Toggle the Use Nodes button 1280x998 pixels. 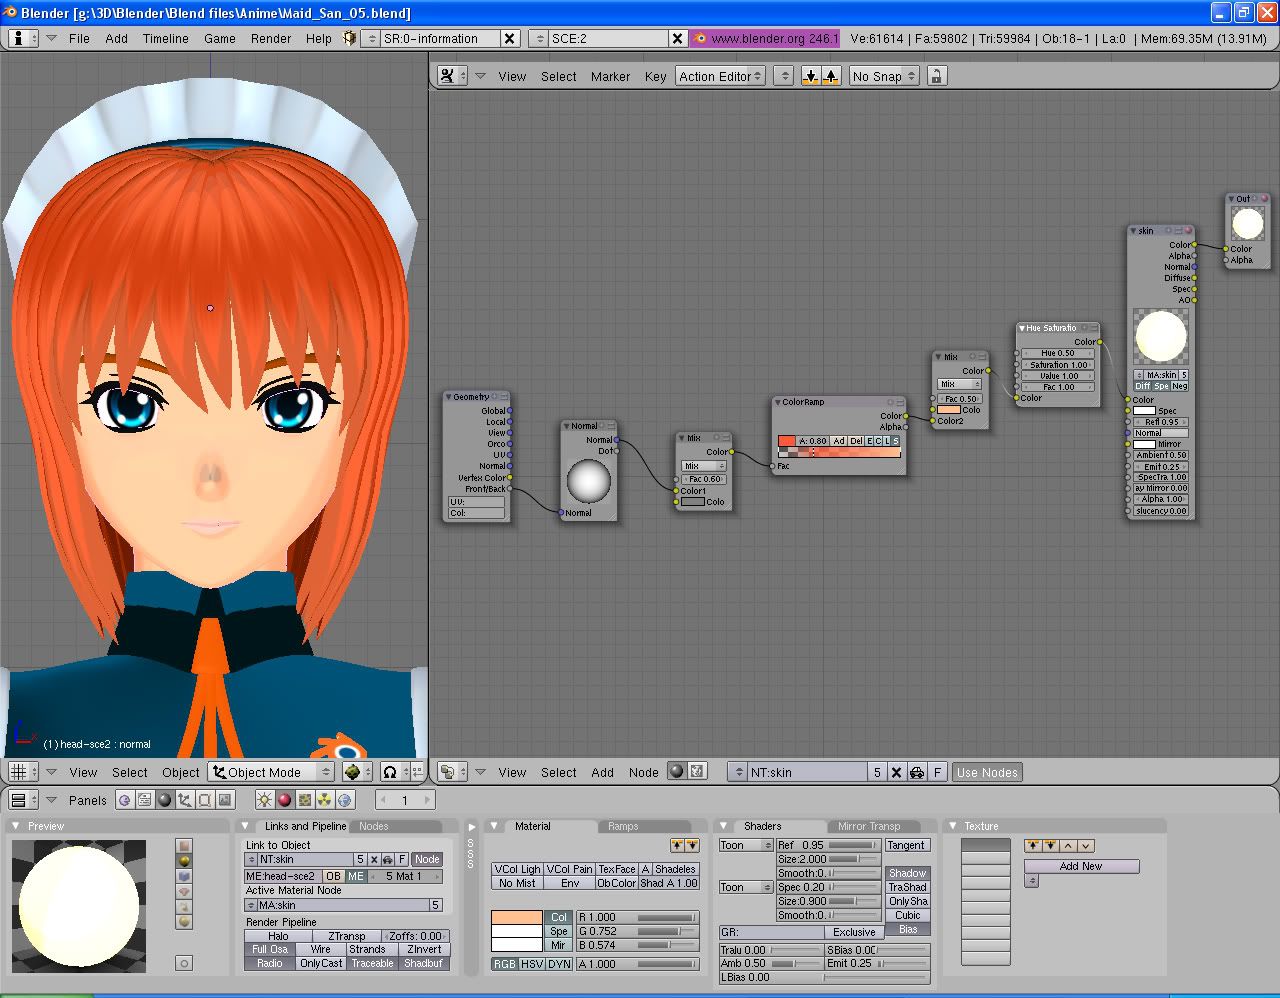[987, 772]
